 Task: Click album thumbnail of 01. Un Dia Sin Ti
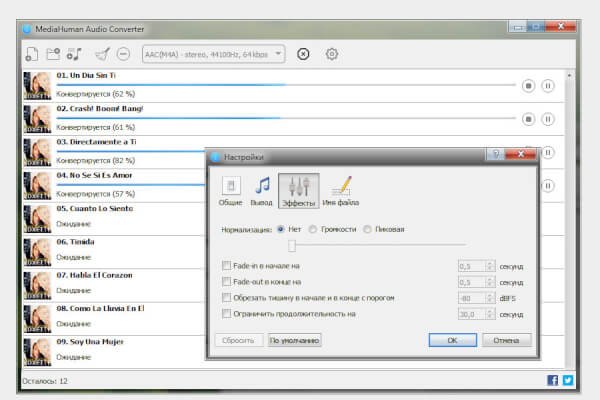37,86
